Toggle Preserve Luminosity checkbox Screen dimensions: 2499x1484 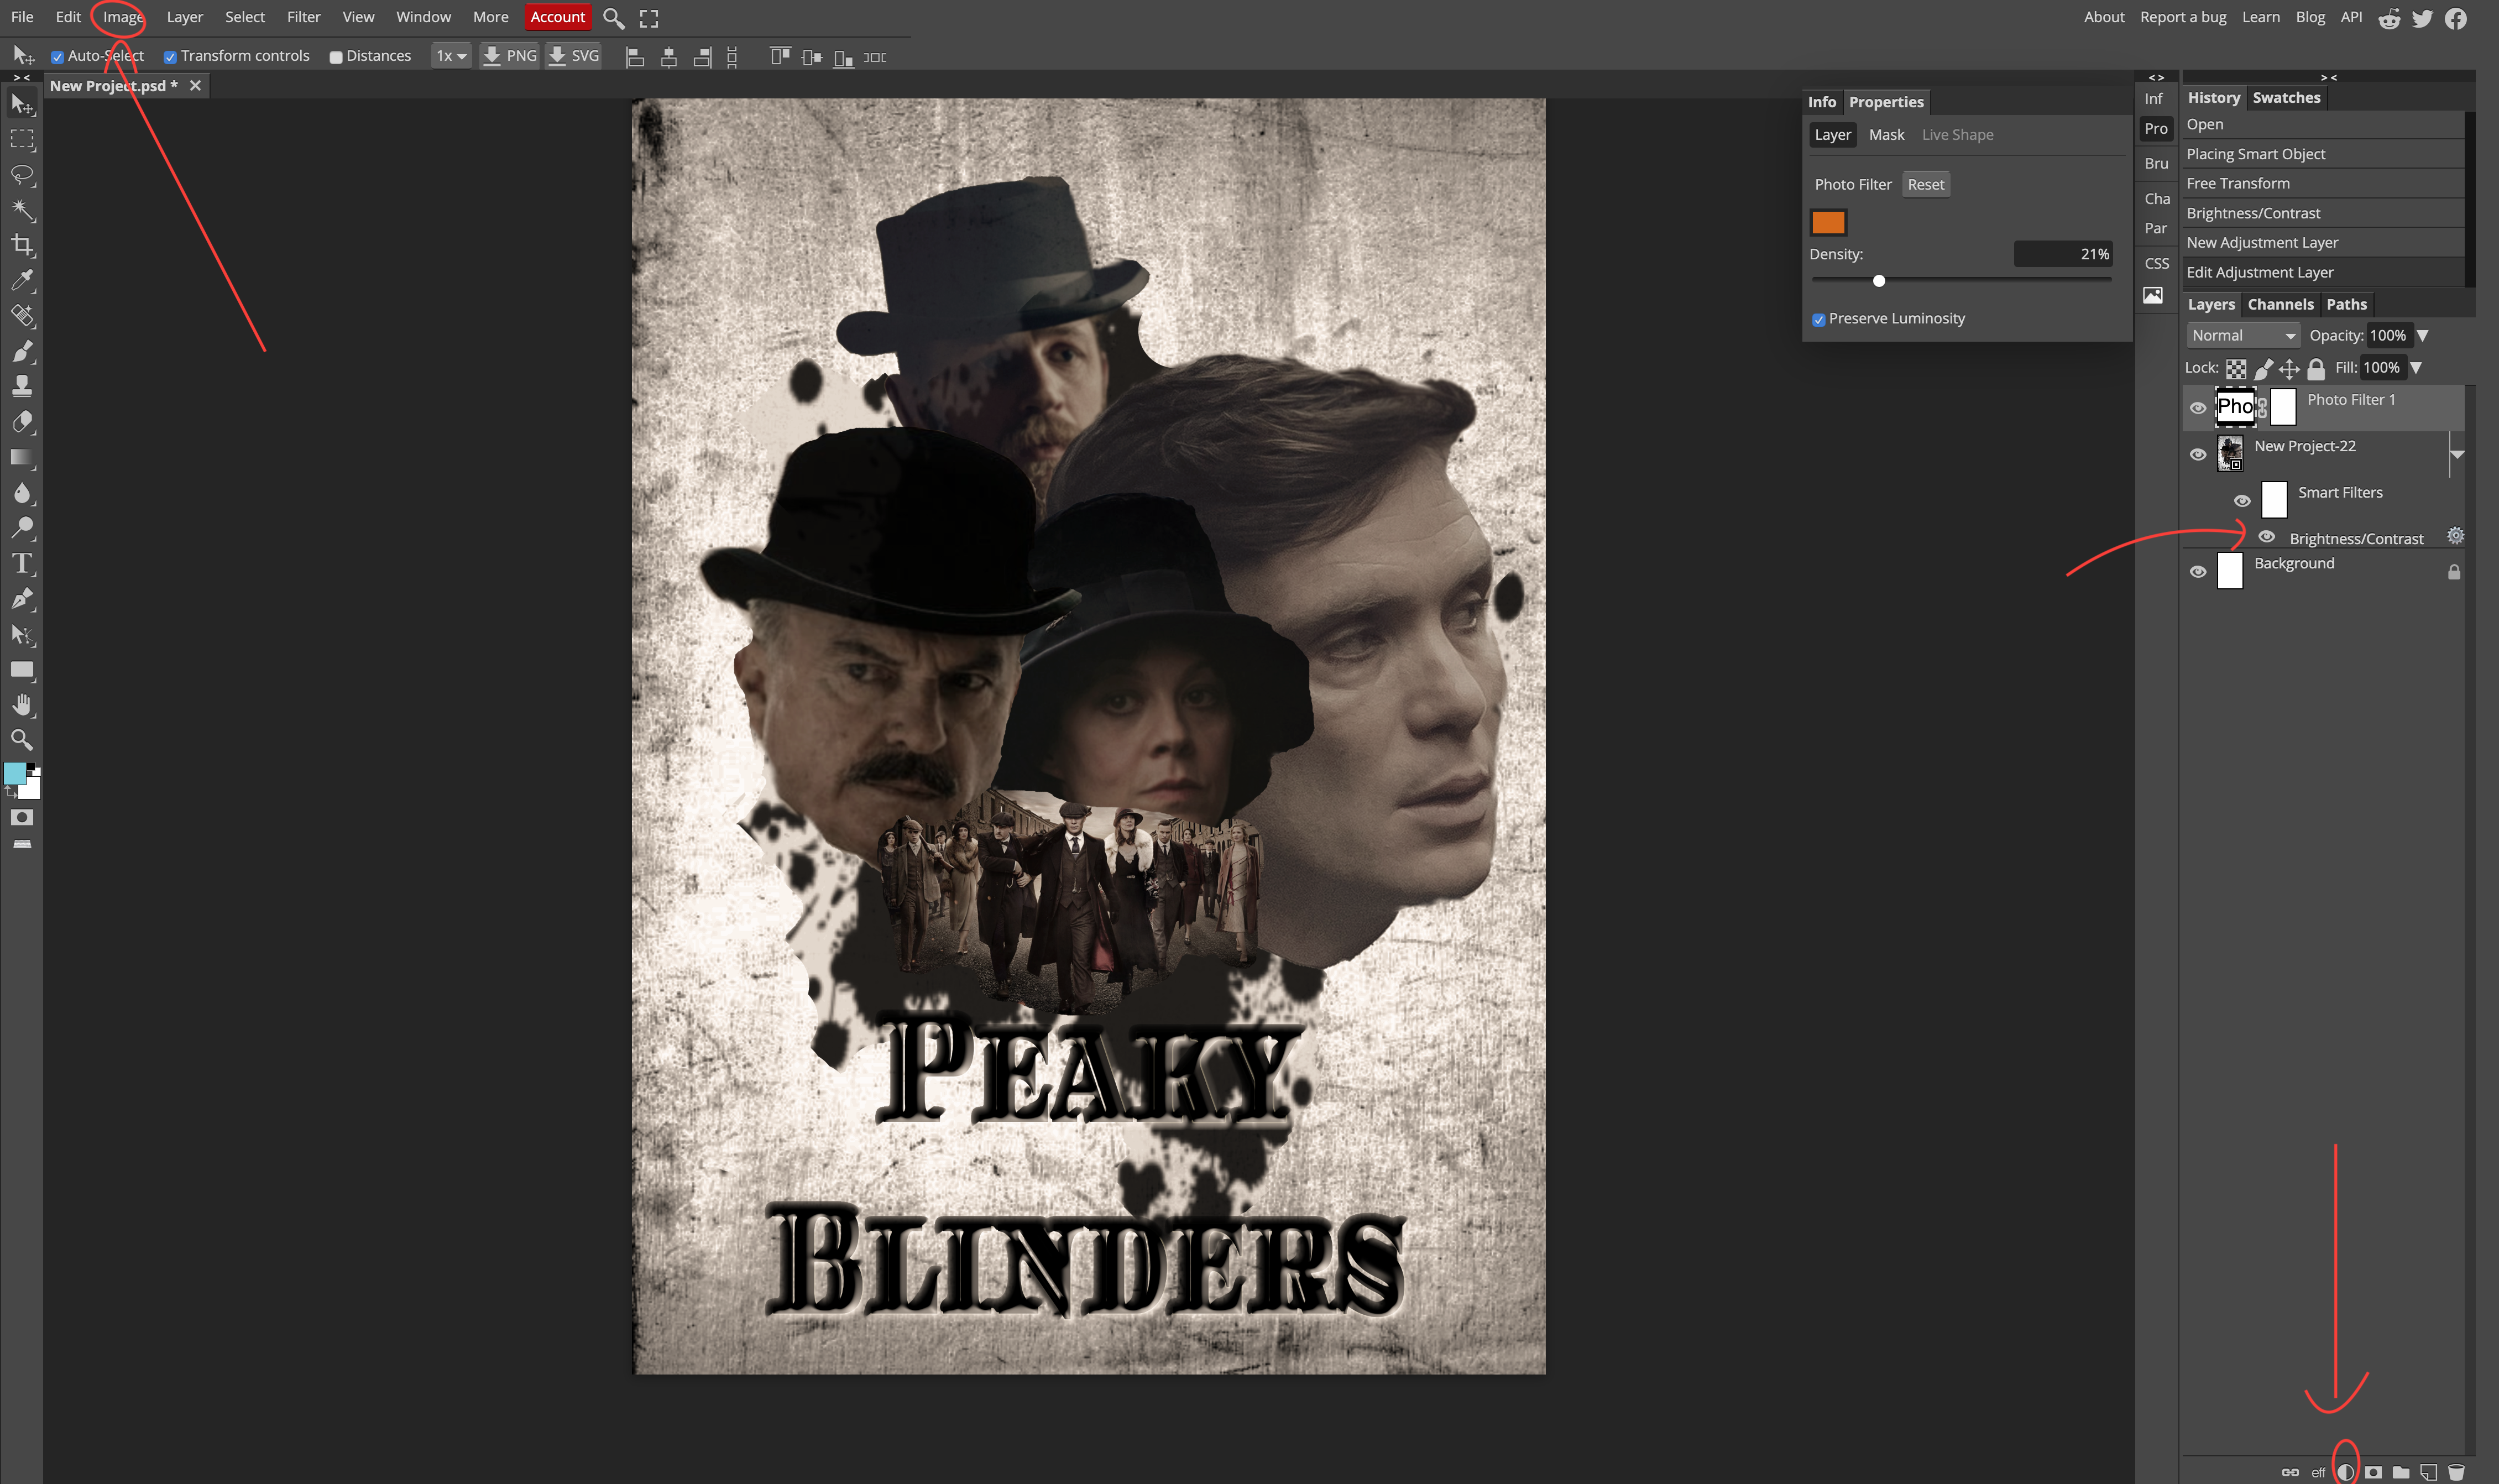[x=1819, y=320]
